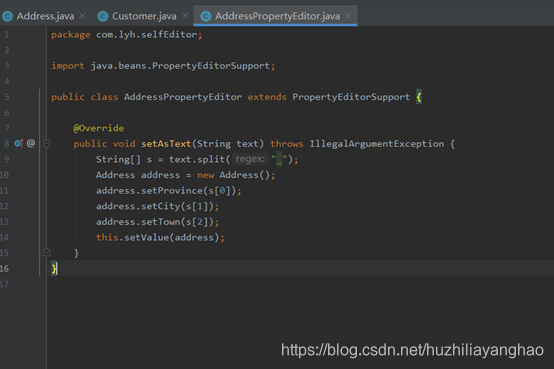Click the override method gutter icon on line 8
554x369 pixels.
pyautogui.click(x=19, y=143)
